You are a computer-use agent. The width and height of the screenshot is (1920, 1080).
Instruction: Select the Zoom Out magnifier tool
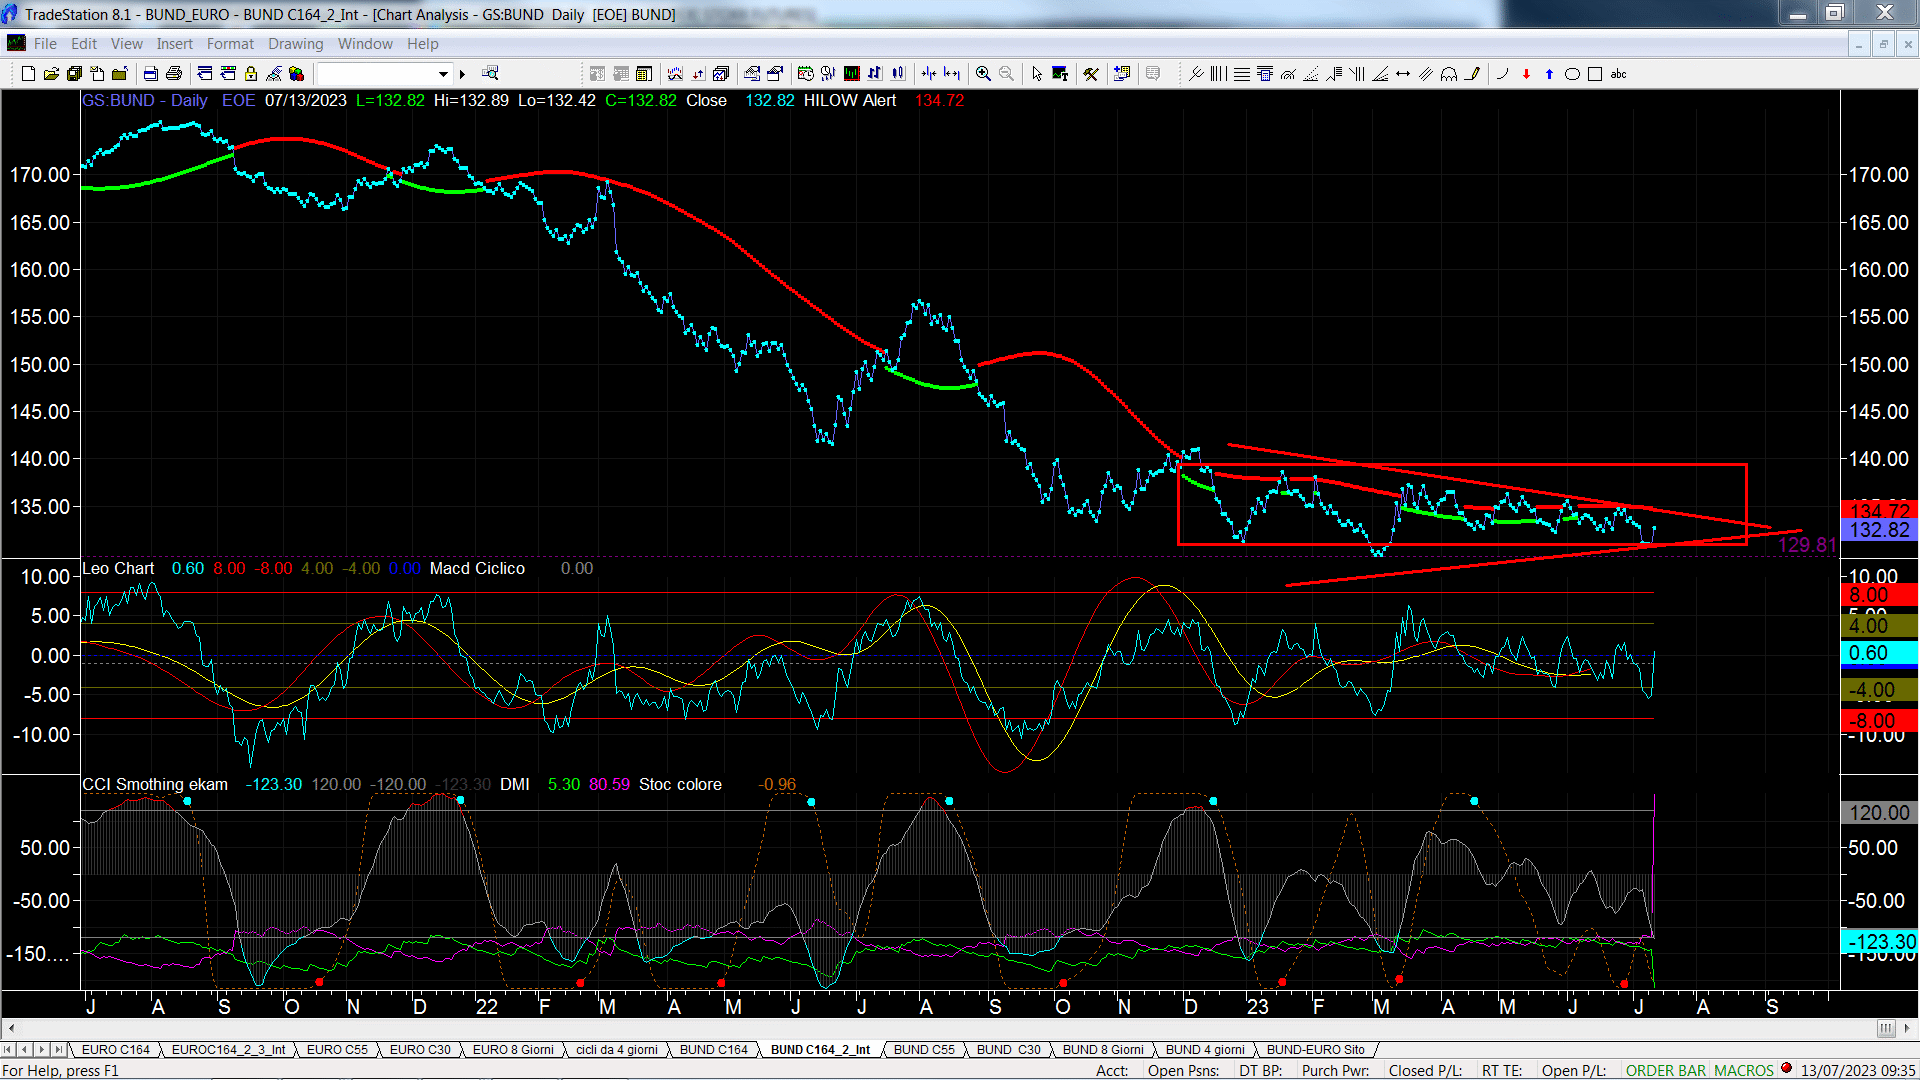pyautogui.click(x=1006, y=74)
